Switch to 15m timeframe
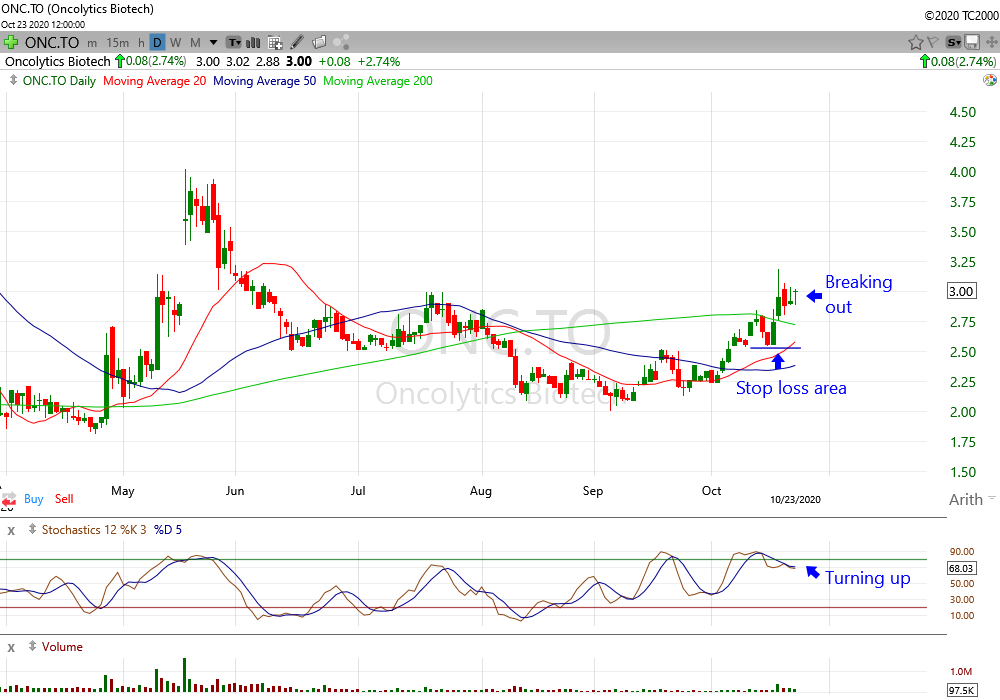The height and width of the screenshot is (700, 1000). pyautogui.click(x=117, y=43)
